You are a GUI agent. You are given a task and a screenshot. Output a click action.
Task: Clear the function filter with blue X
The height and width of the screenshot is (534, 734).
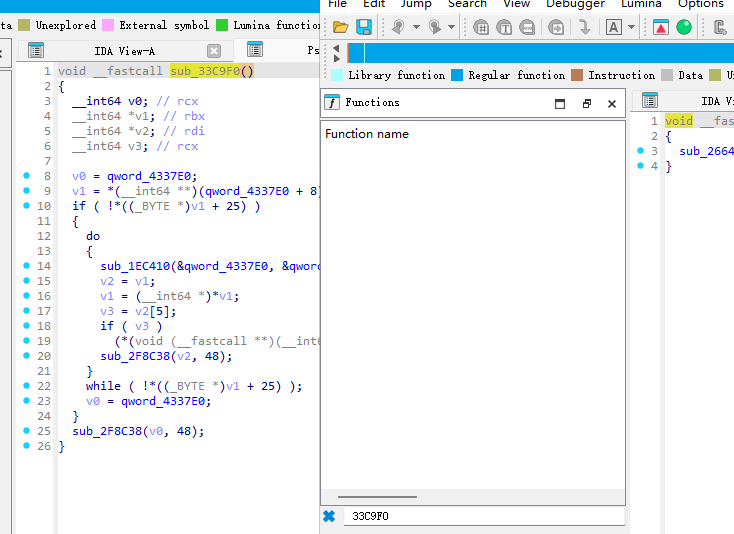click(x=329, y=516)
